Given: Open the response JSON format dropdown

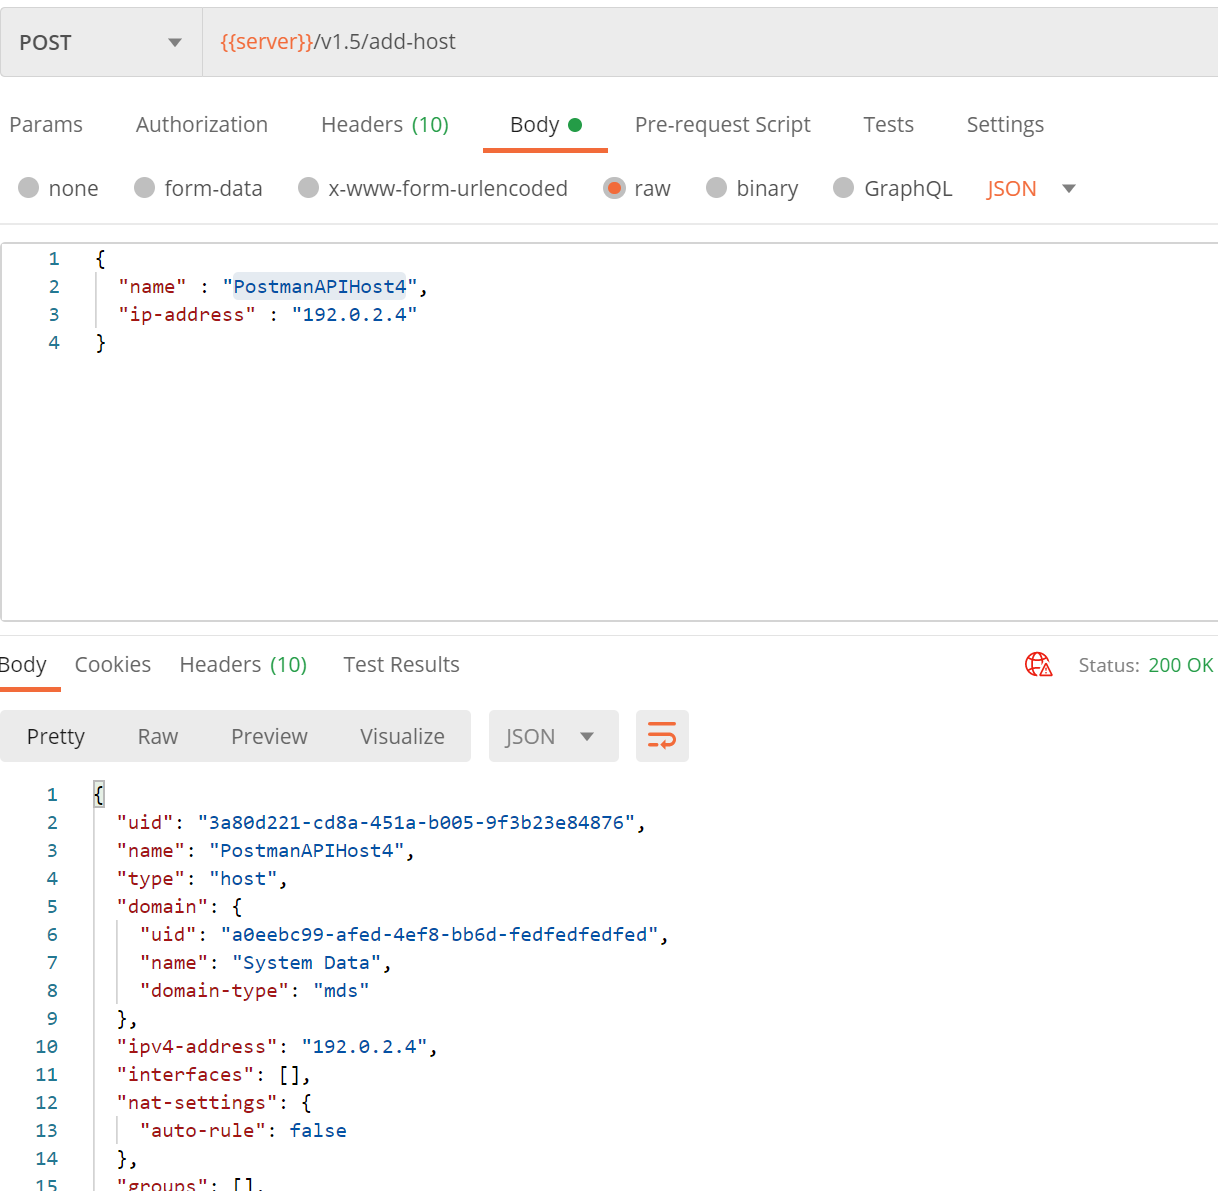Looking at the screenshot, I should (x=553, y=736).
